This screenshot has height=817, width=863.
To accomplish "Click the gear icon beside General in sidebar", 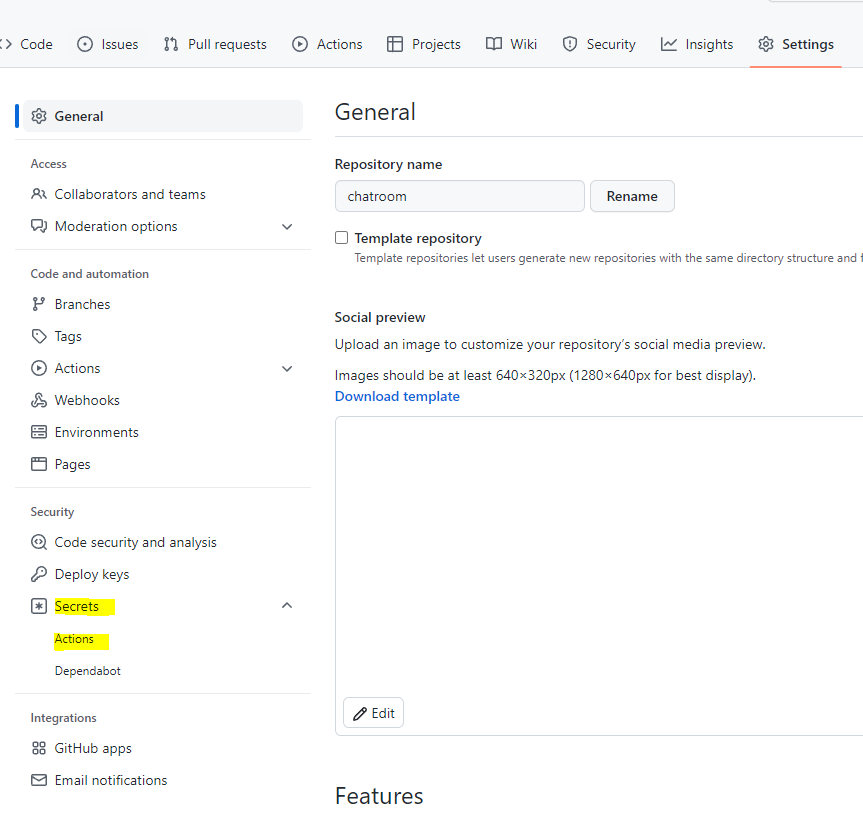I will click(39, 116).
